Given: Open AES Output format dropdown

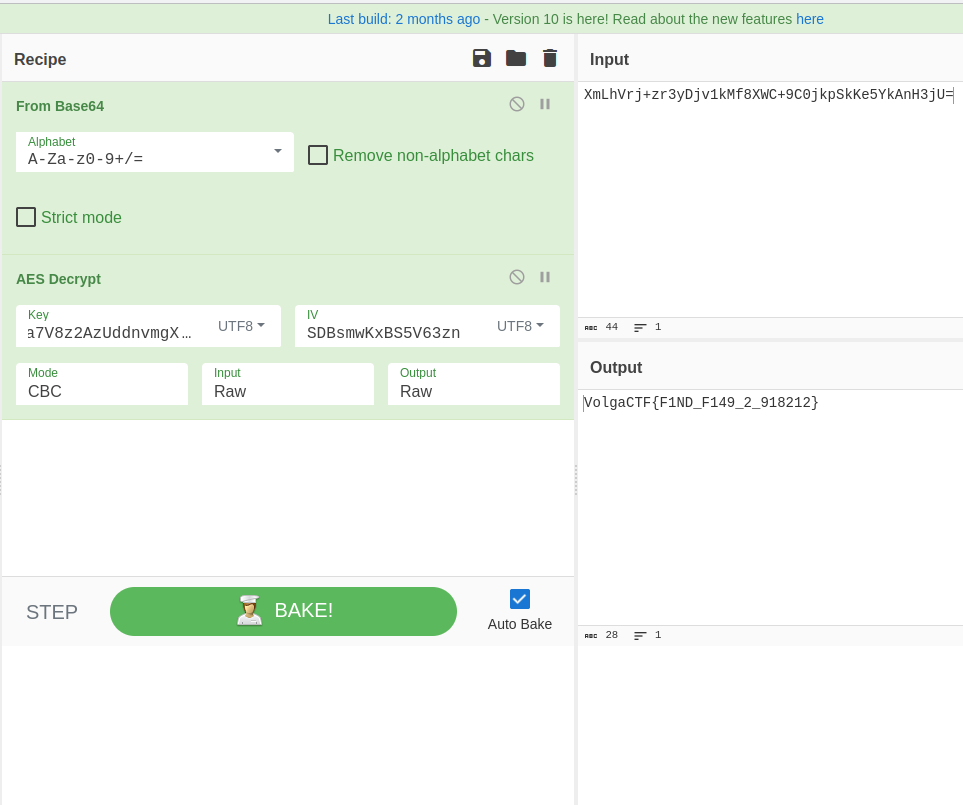Looking at the screenshot, I should tap(474, 384).
